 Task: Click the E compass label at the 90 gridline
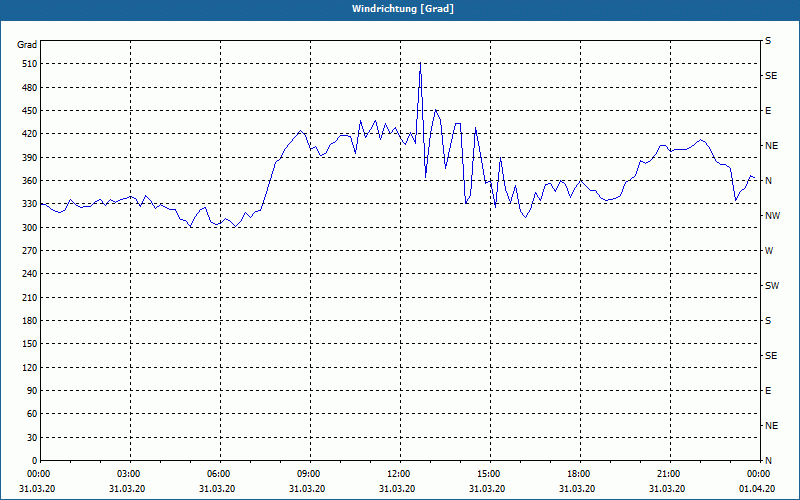[768, 391]
